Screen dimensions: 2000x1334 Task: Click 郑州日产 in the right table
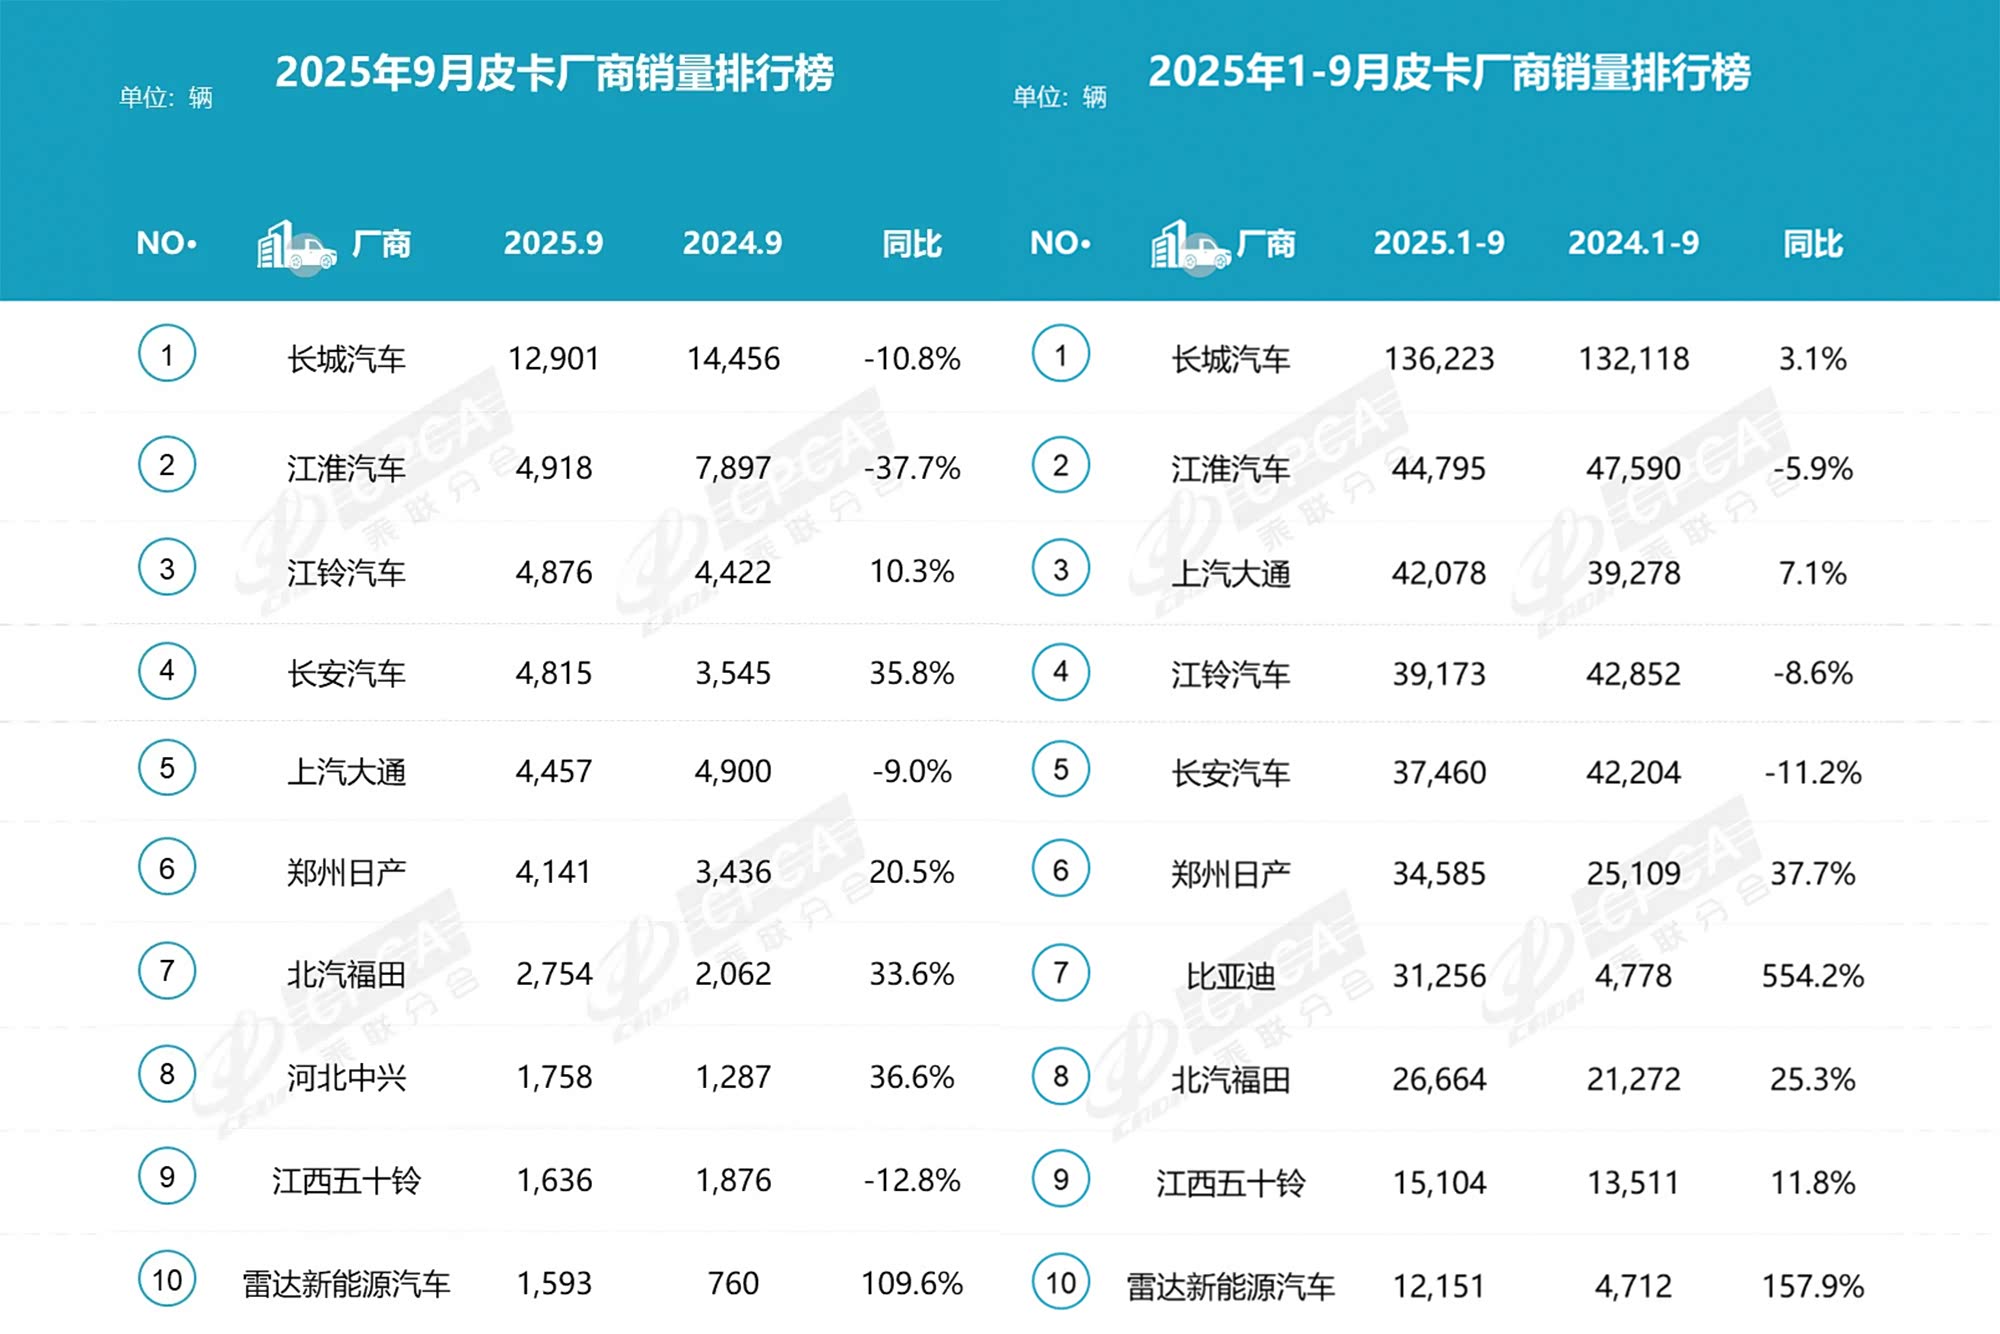(1230, 874)
